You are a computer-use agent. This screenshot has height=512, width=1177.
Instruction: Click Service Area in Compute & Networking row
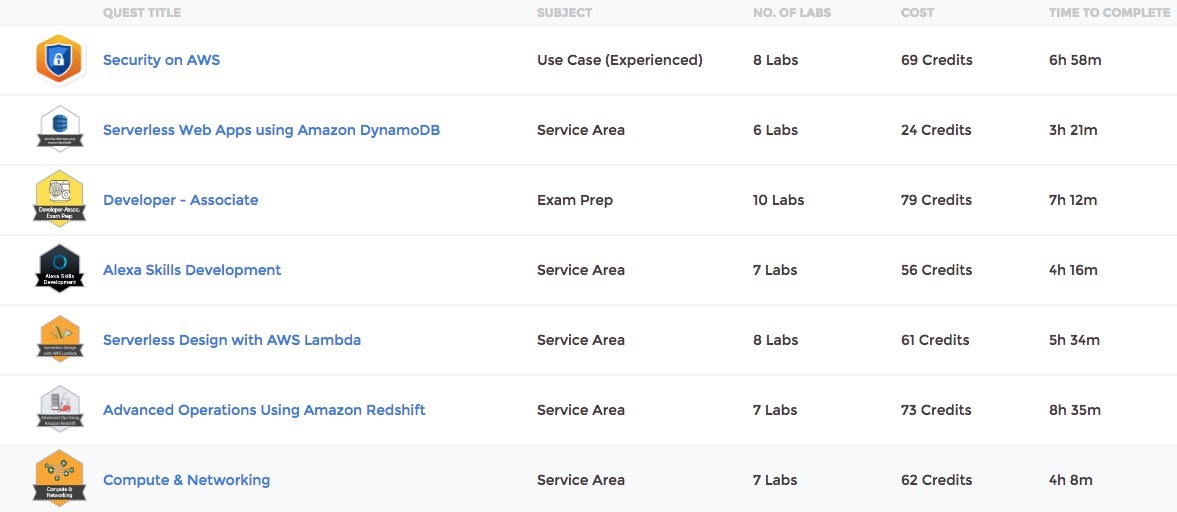(x=581, y=480)
